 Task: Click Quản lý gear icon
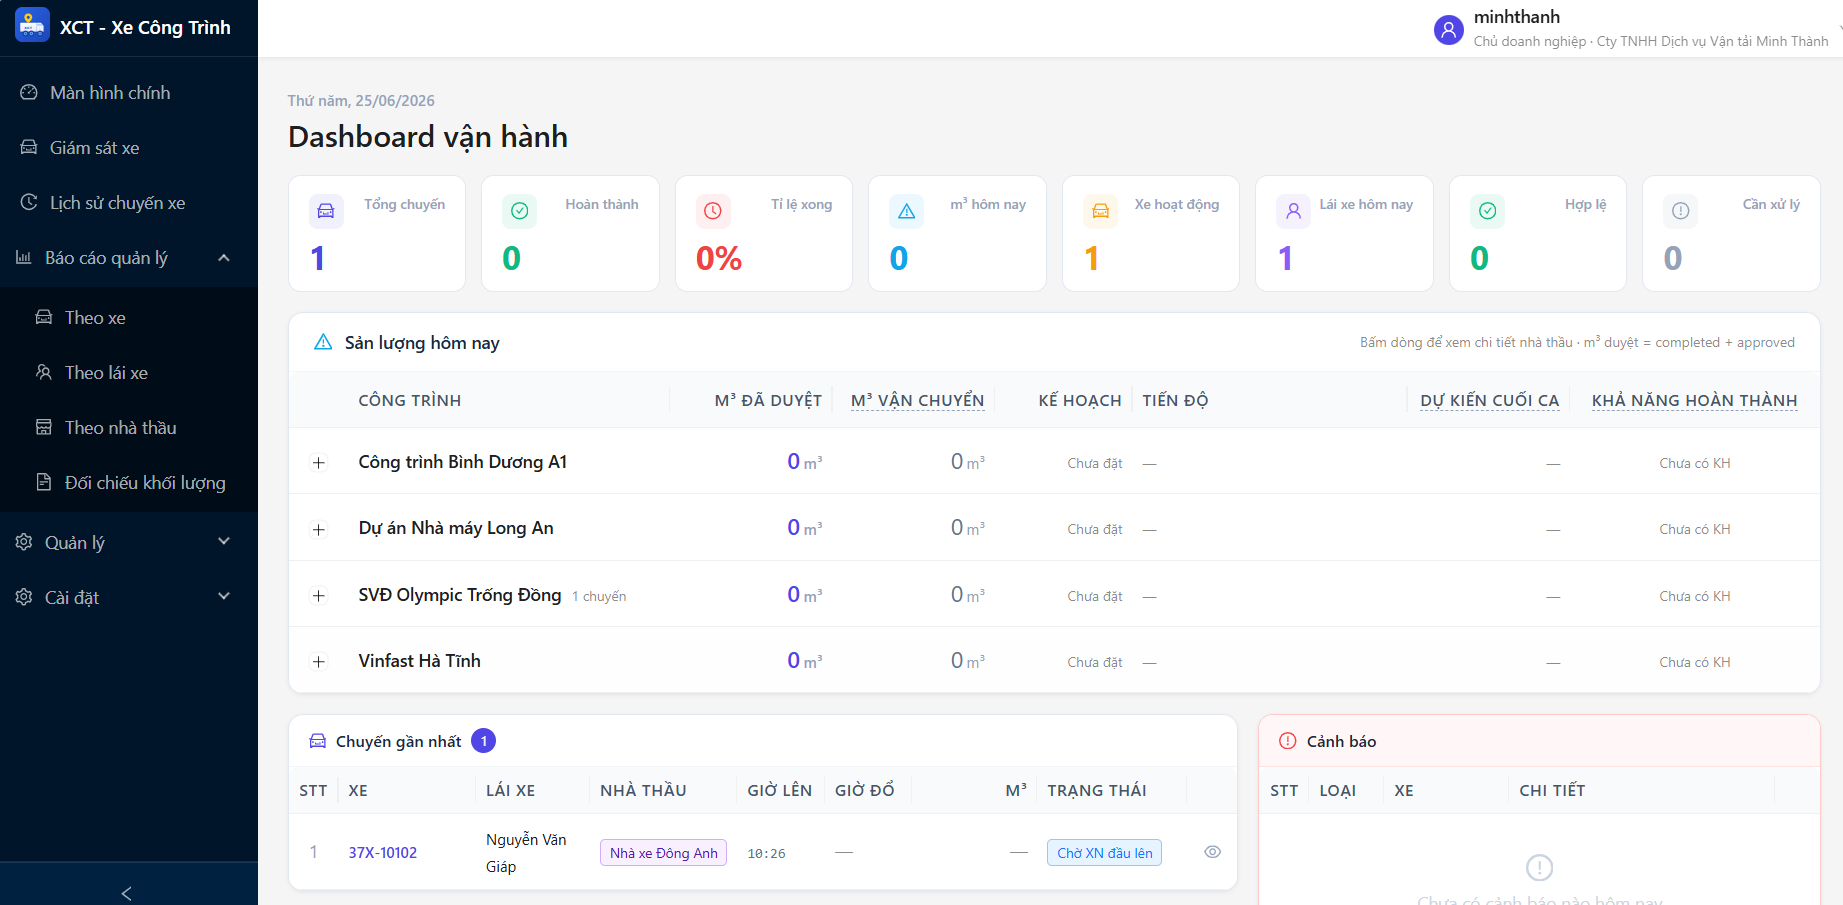[24, 542]
